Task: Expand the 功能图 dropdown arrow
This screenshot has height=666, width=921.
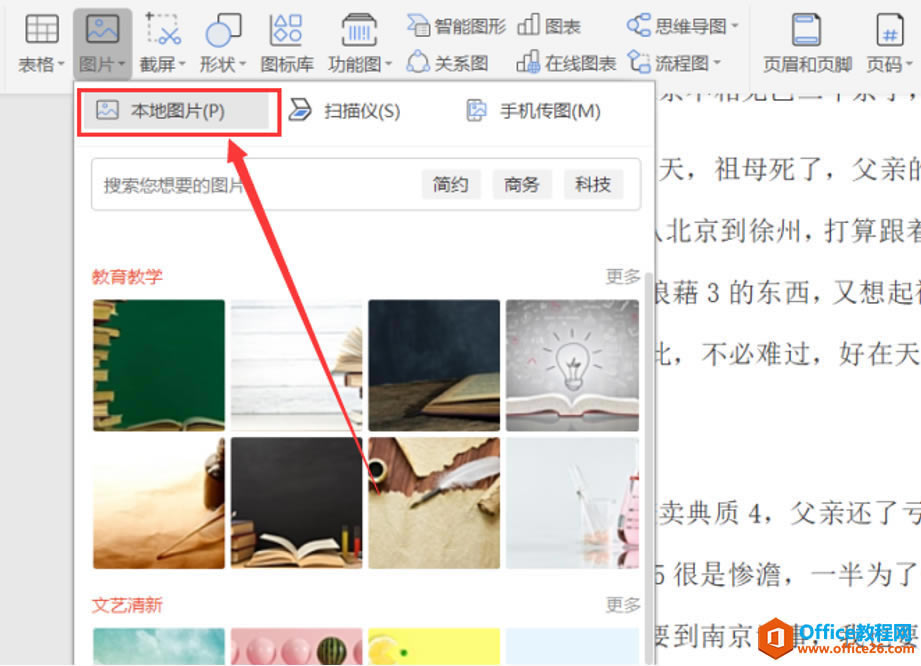Action: 388,63
